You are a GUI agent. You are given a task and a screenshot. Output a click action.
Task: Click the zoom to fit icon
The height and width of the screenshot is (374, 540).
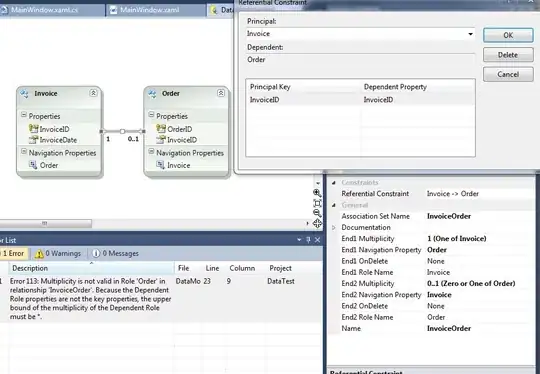tap(317, 203)
